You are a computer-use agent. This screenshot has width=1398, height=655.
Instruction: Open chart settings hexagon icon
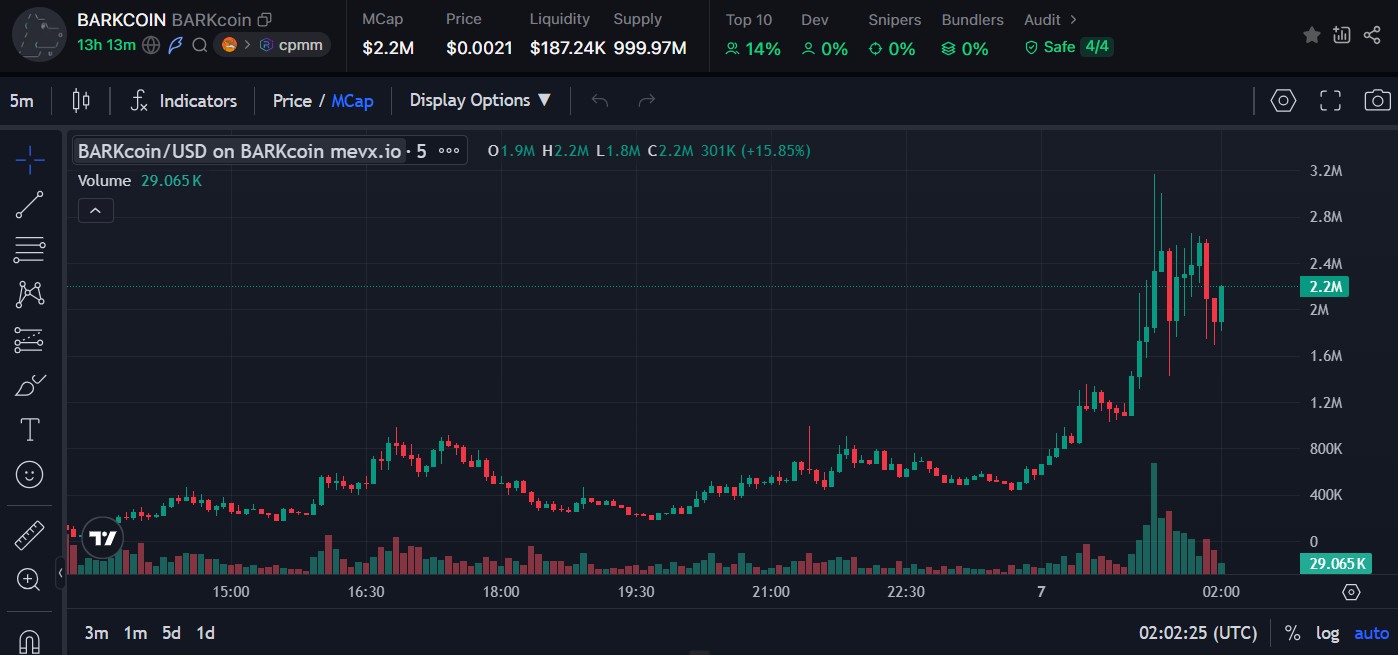coord(1283,100)
